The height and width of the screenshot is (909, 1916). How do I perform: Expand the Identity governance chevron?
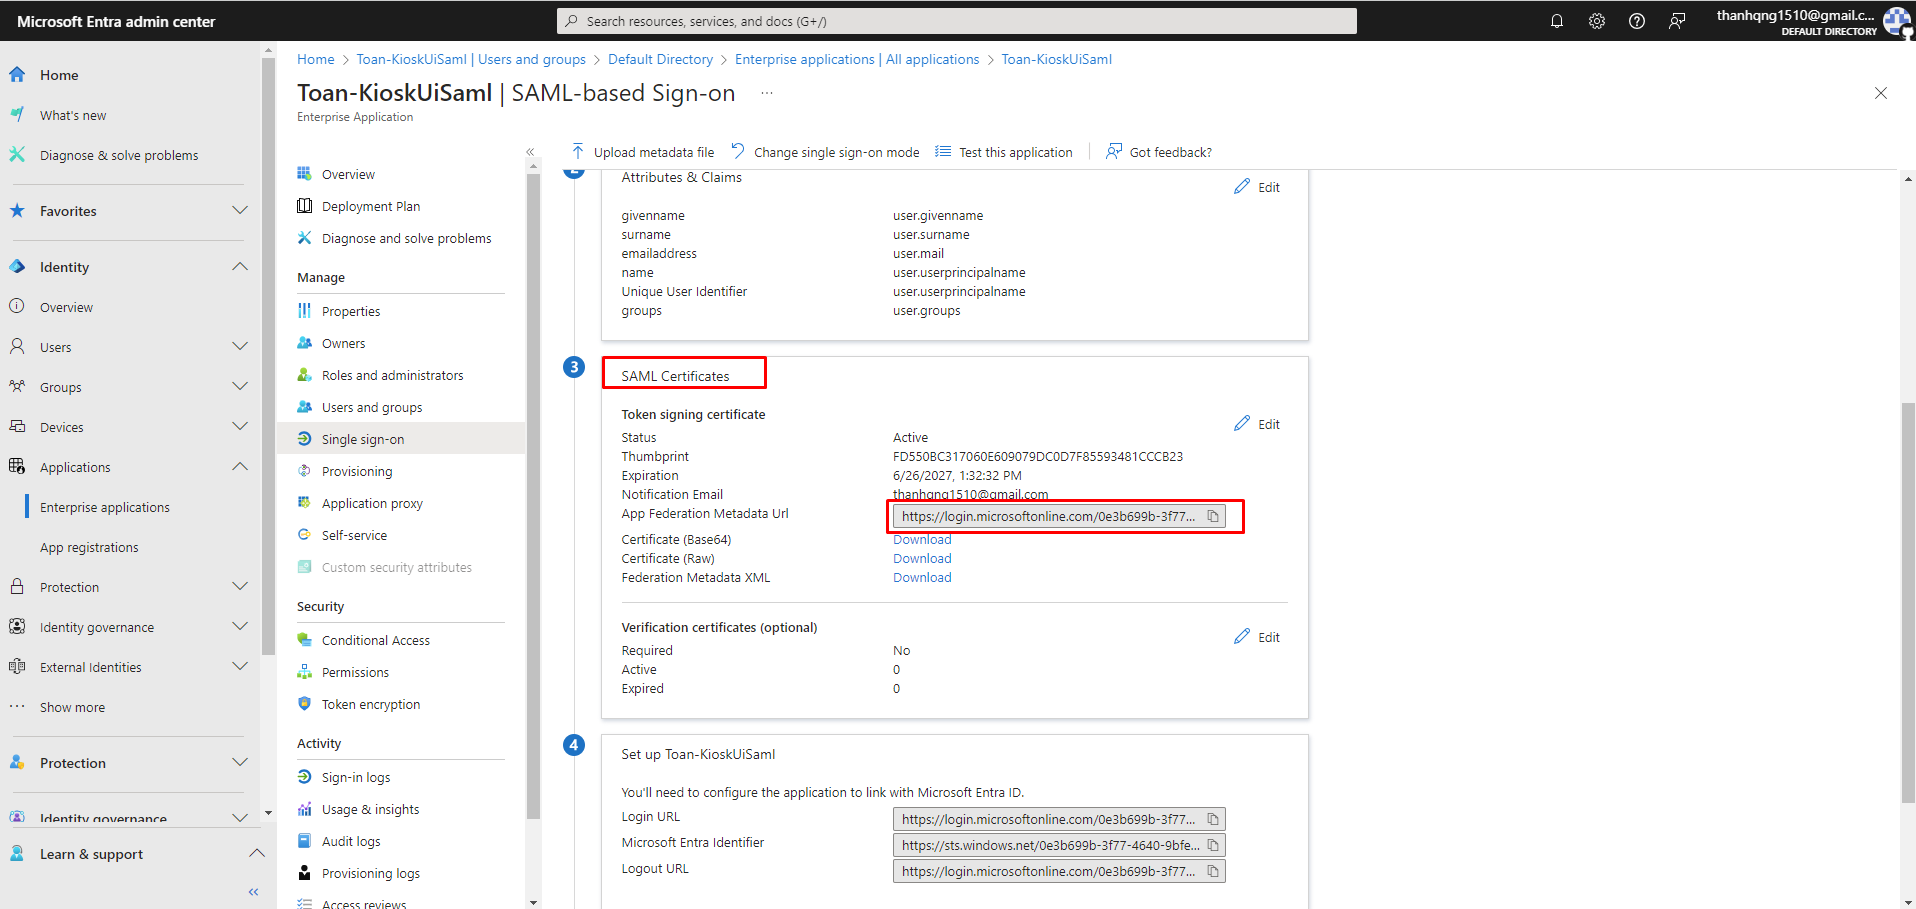coord(240,627)
